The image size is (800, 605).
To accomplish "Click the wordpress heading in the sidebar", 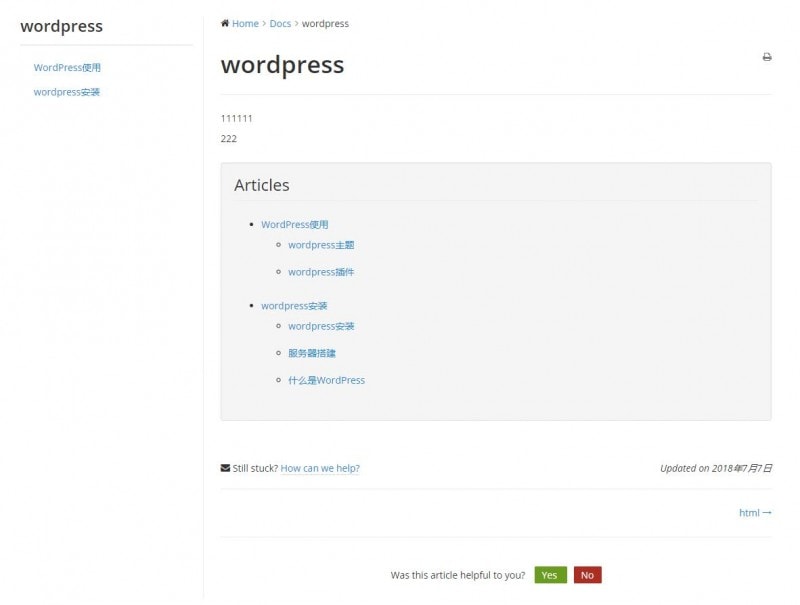I will pyautogui.click(x=61, y=26).
